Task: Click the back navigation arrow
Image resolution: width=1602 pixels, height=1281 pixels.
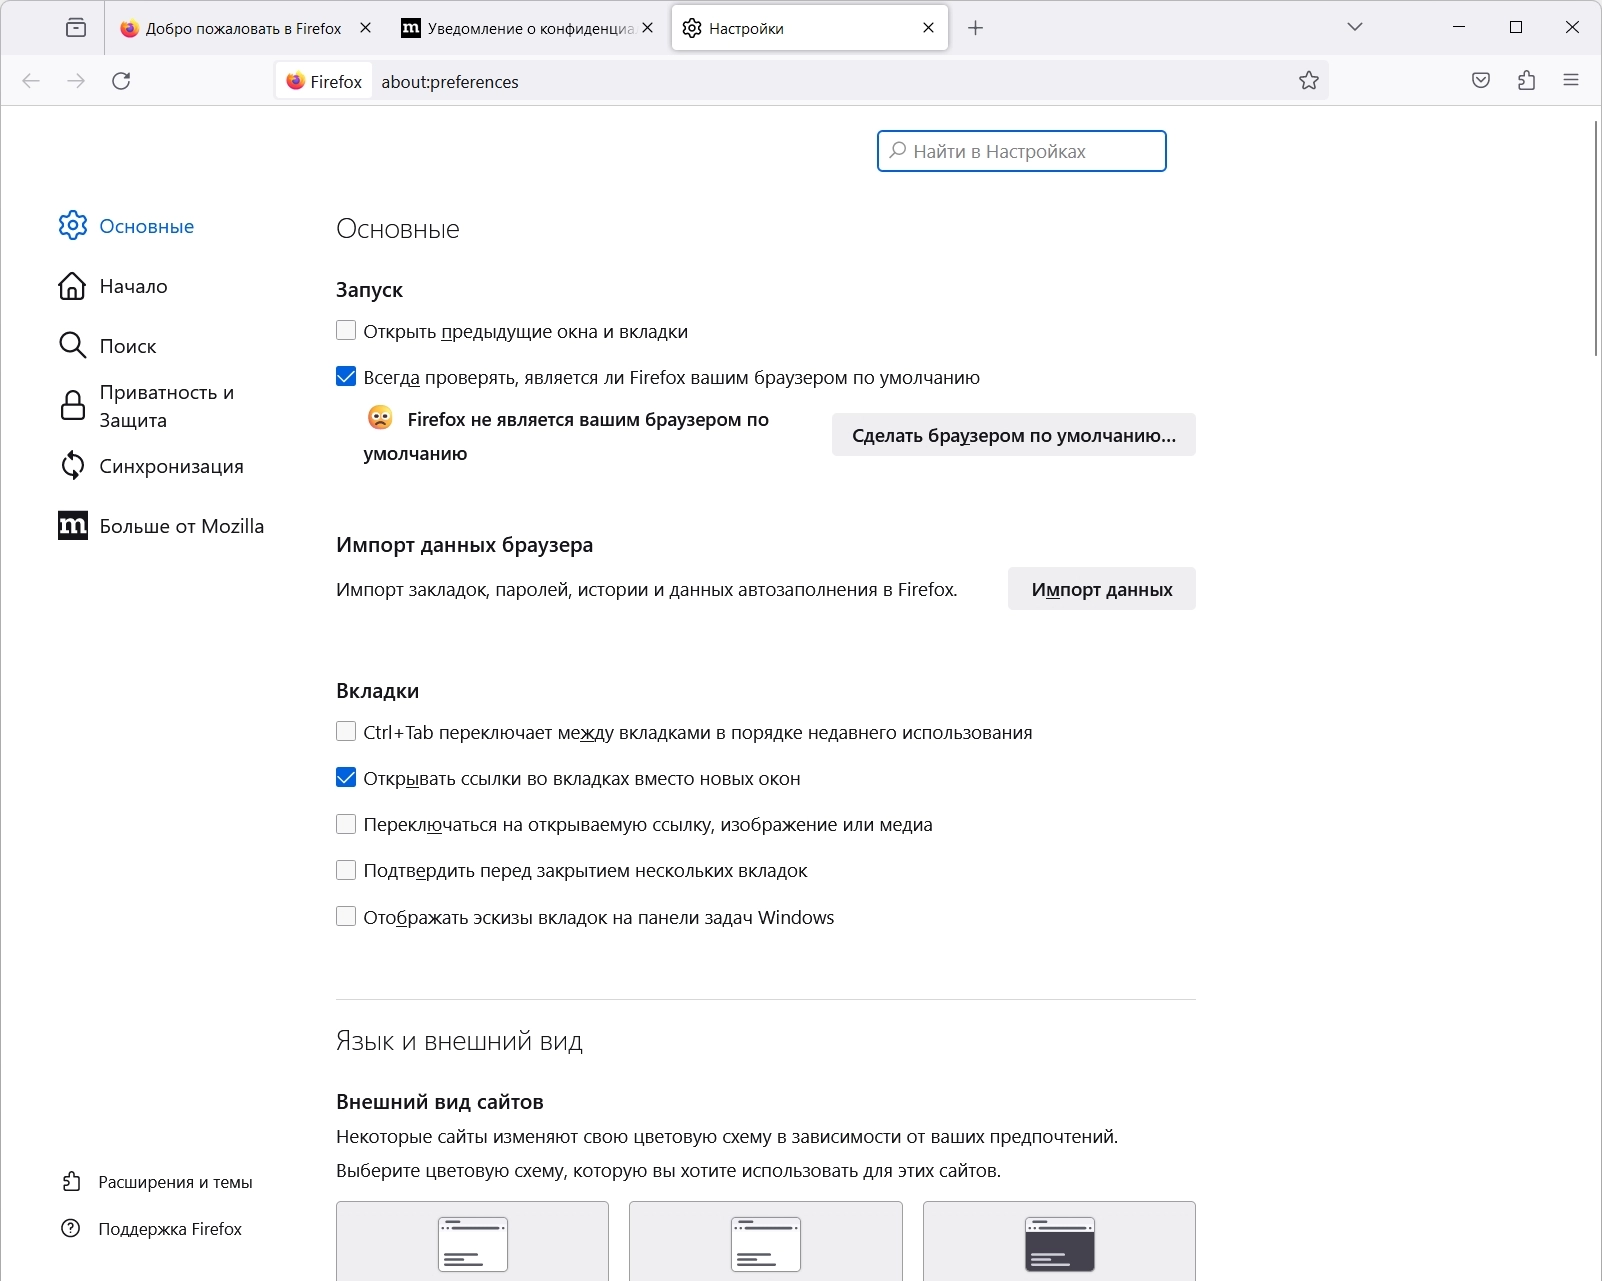Action: point(31,81)
